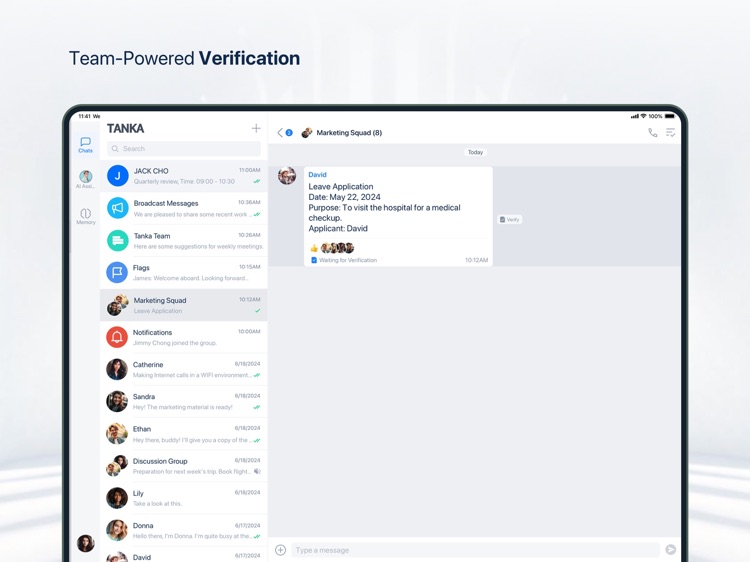
Task: Click the thumbs up reaction emoji
Action: [314, 248]
